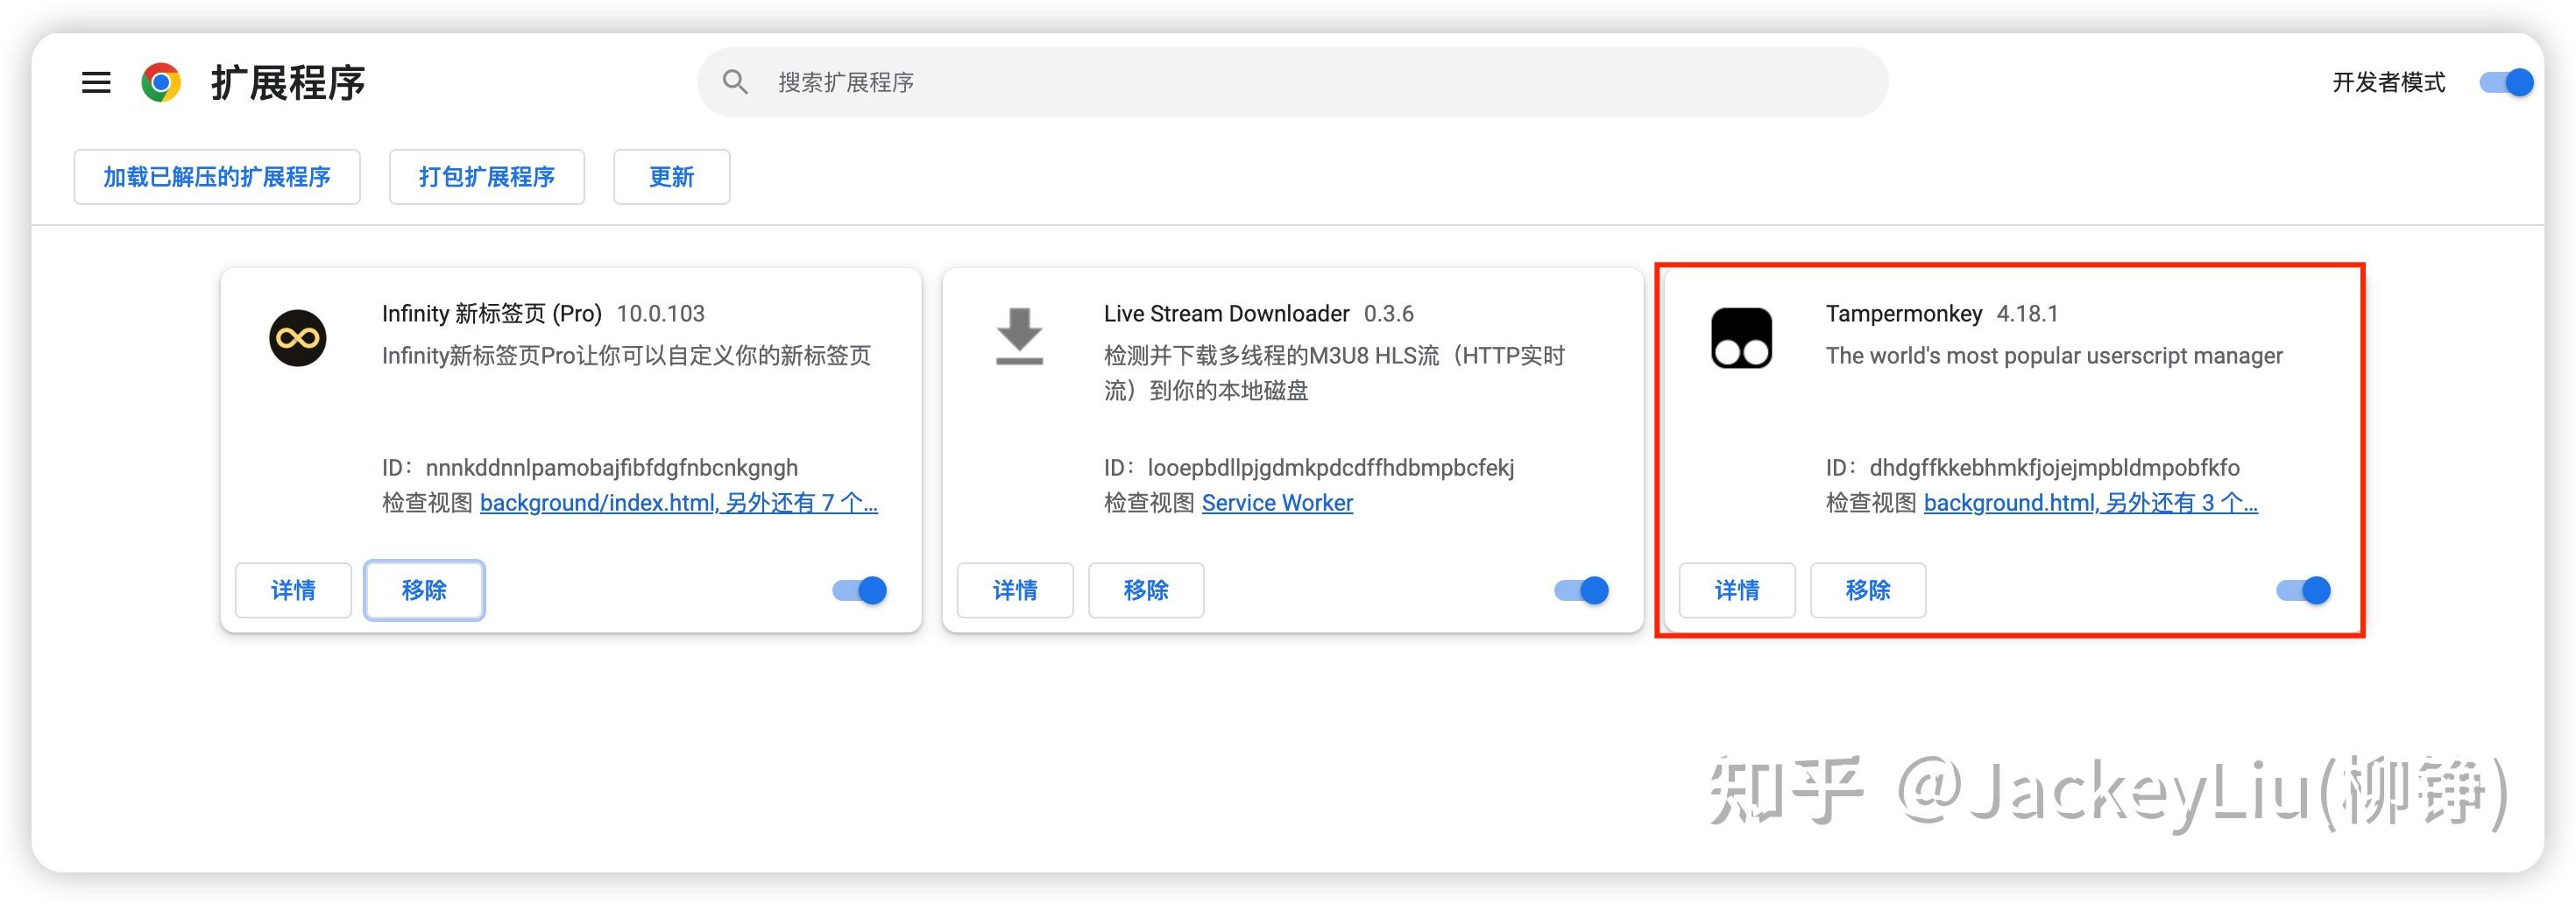Select Infinity ID nnnkddnnlpamobajfibfdgfnbcnkgngh
Image resolution: width=2576 pixels, height=904 pixels.
coord(611,468)
